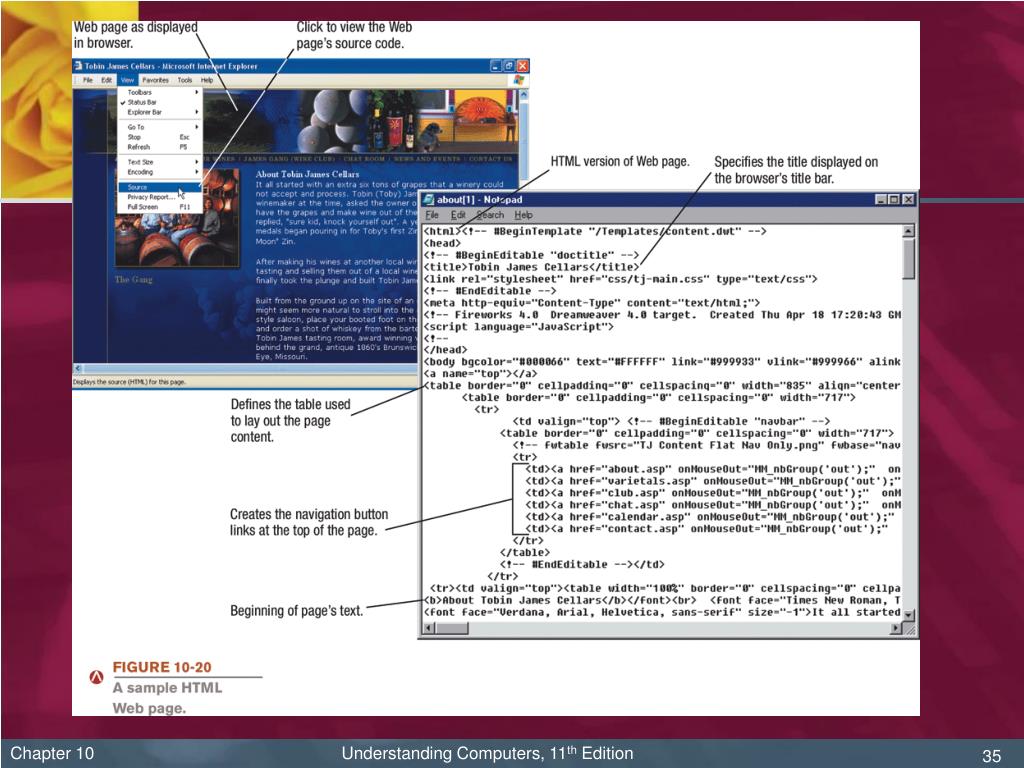1024x768 pixels.
Task: Click the '<body bgcolor="#000066"' line in Notepad
Action: (x=662, y=362)
